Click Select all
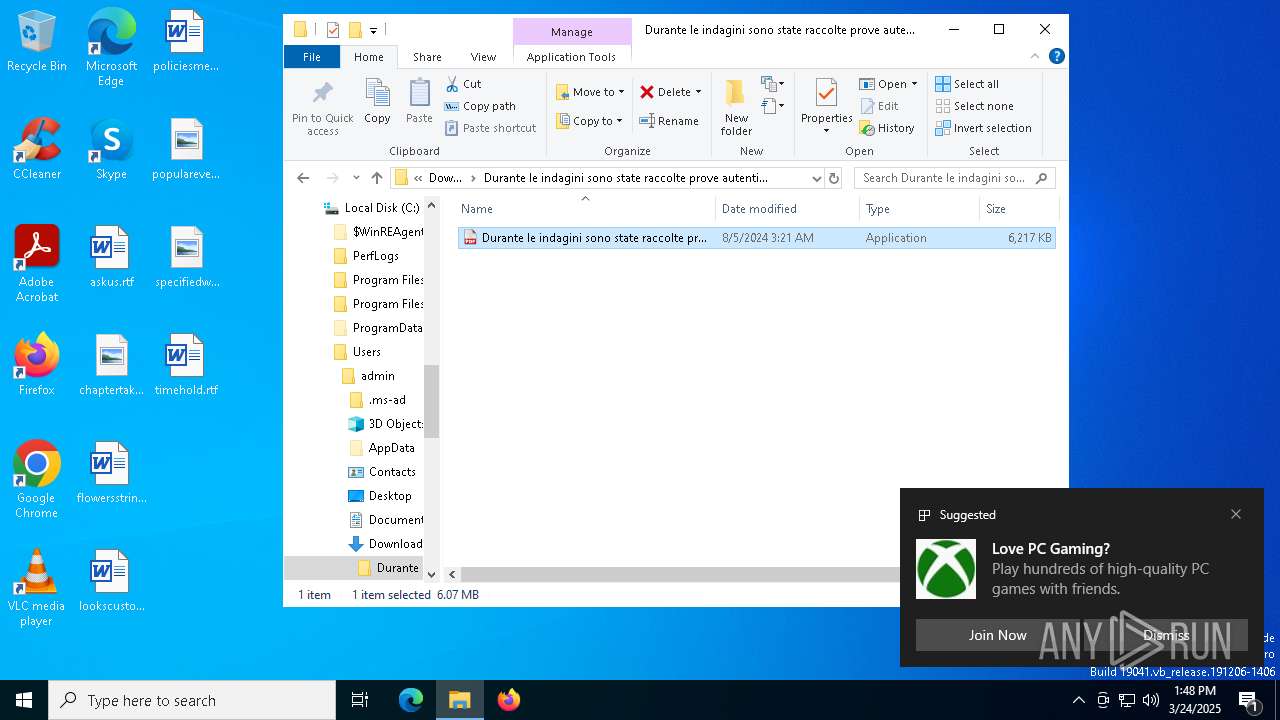The width and height of the screenshot is (1280, 720). coord(967,84)
